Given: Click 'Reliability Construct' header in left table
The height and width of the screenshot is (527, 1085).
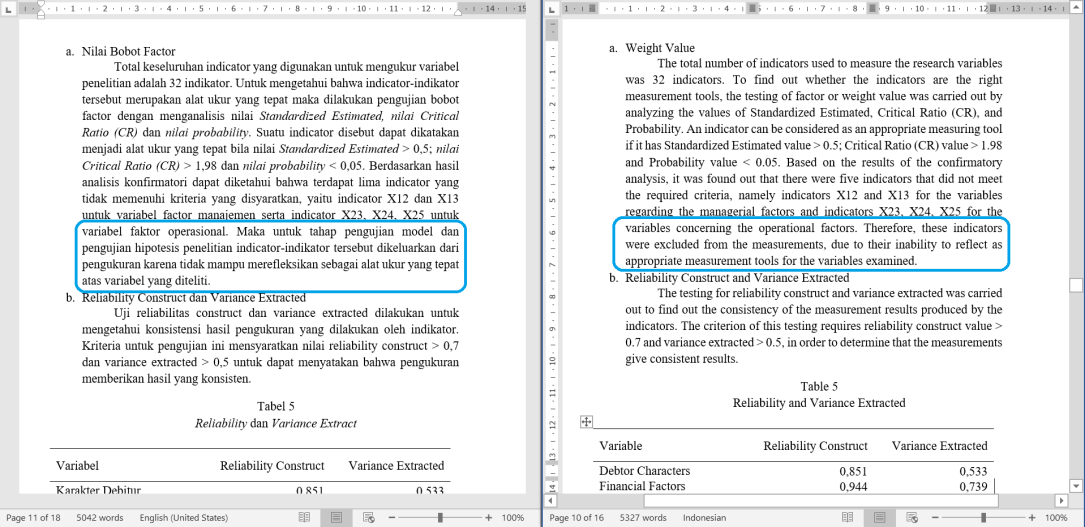Looking at the screenshot, I should tap(272, 465).
